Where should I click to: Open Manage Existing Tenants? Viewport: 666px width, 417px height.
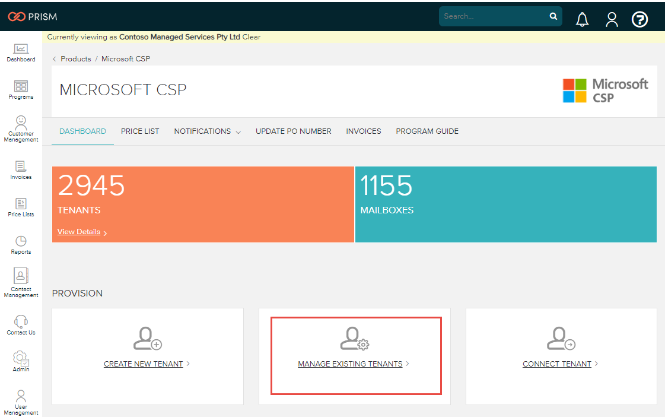coord(353,364)
